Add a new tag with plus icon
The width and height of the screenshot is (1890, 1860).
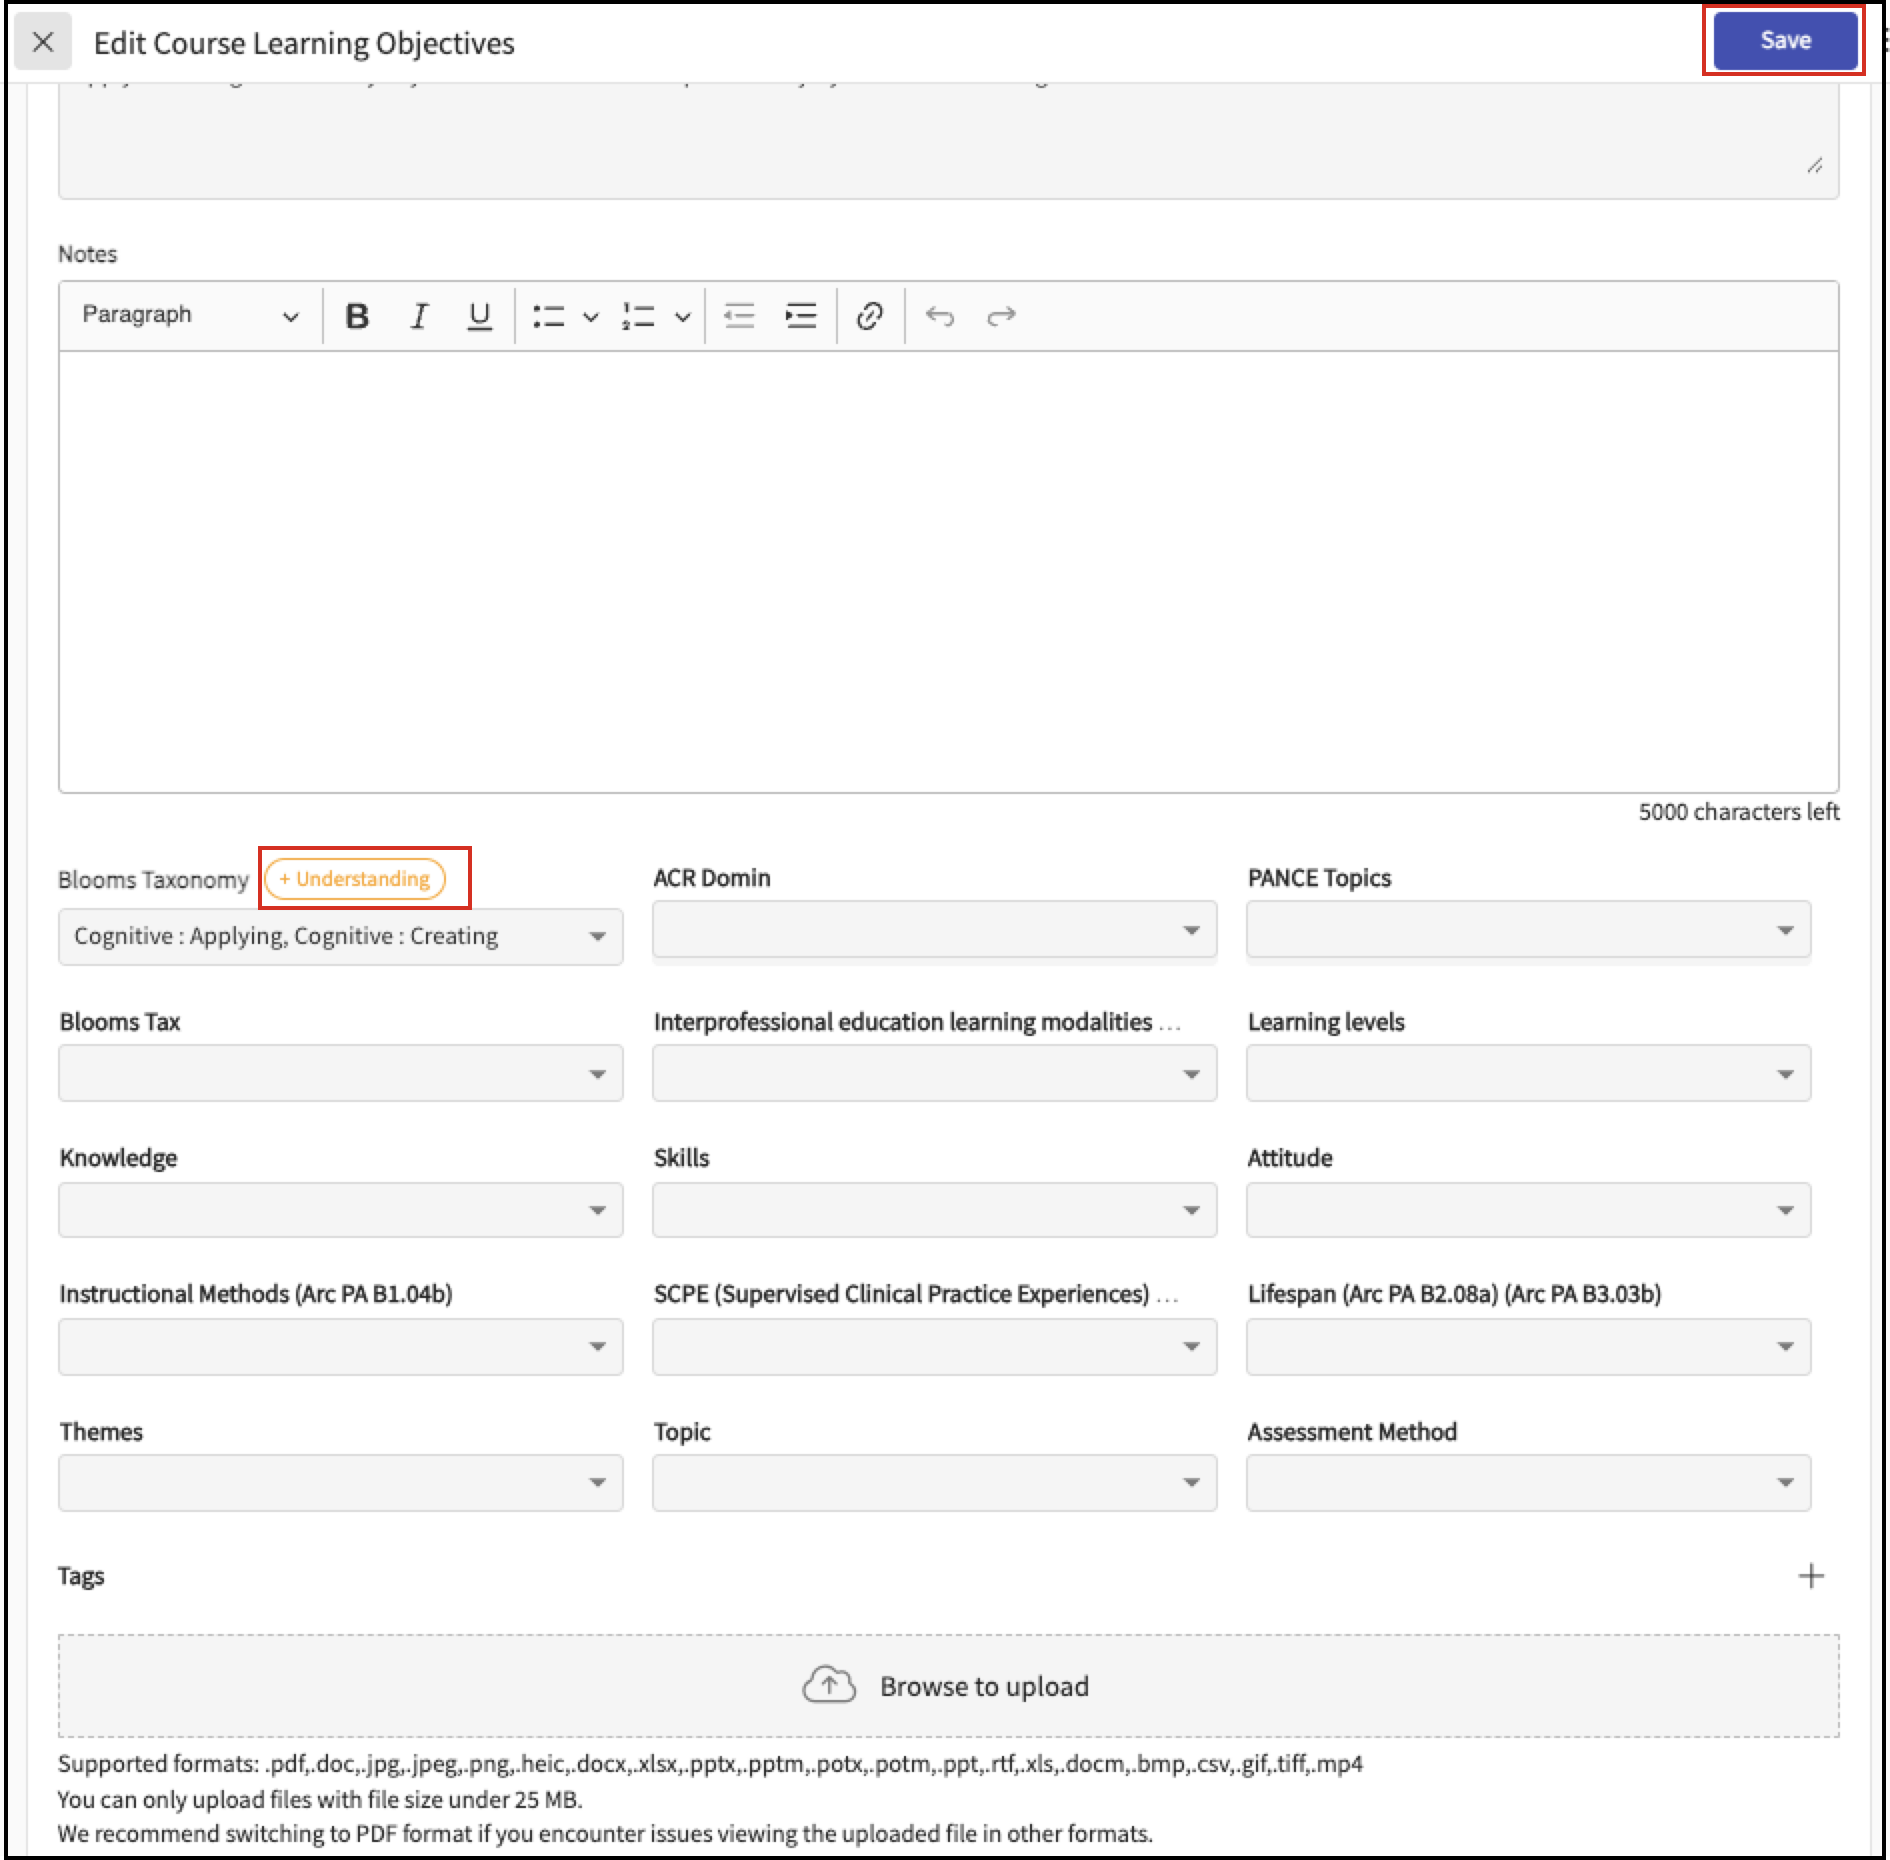pos(1811,1577)
